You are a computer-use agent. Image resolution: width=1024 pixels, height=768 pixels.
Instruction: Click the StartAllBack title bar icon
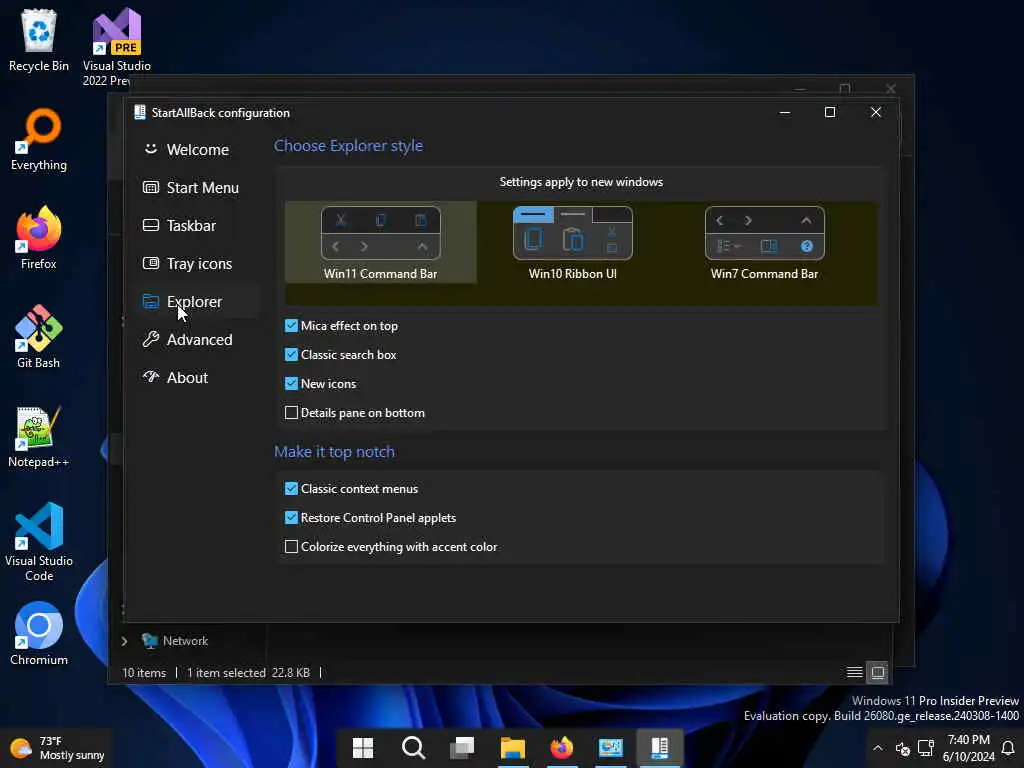coord(139,112)
